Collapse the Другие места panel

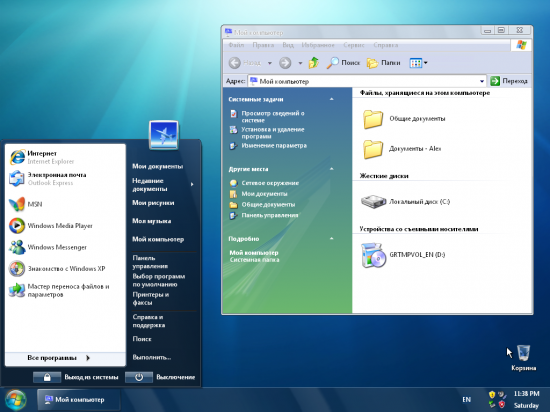point(331,169)
